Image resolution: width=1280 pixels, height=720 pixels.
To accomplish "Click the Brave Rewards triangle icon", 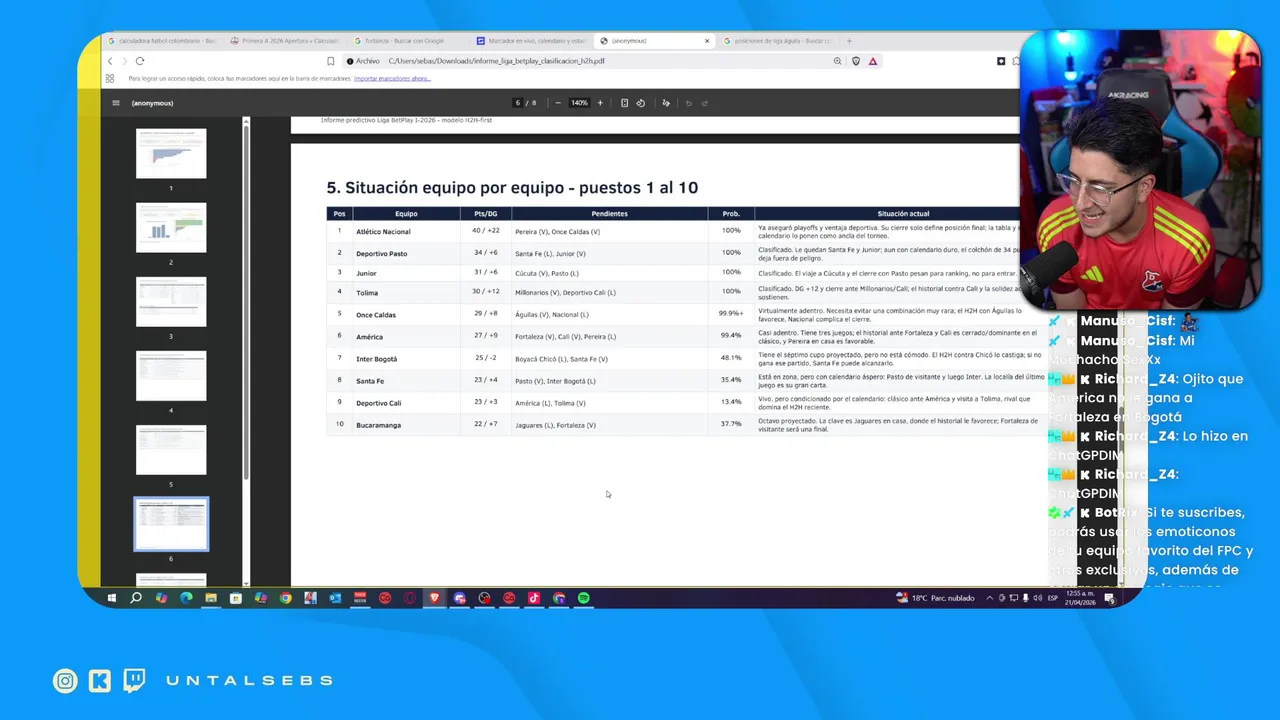I will pos(872,61).
